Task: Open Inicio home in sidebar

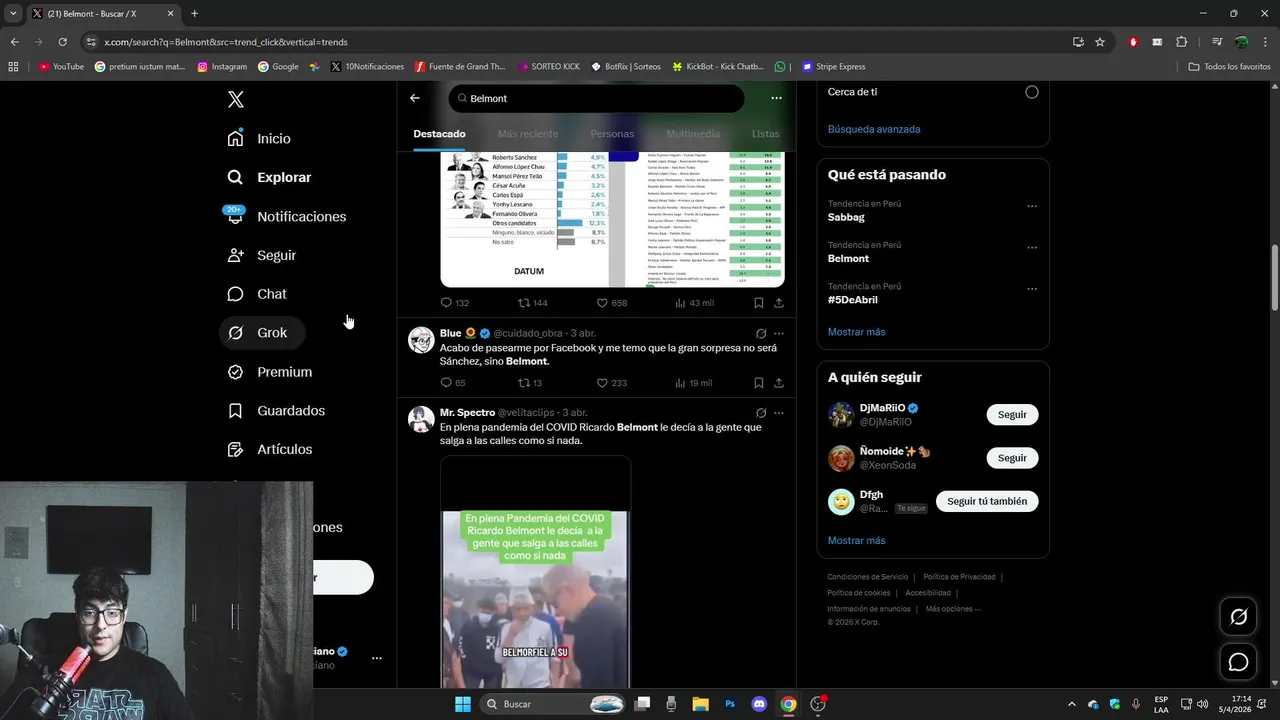Action: pyautogui.click(x=259, y=139)
